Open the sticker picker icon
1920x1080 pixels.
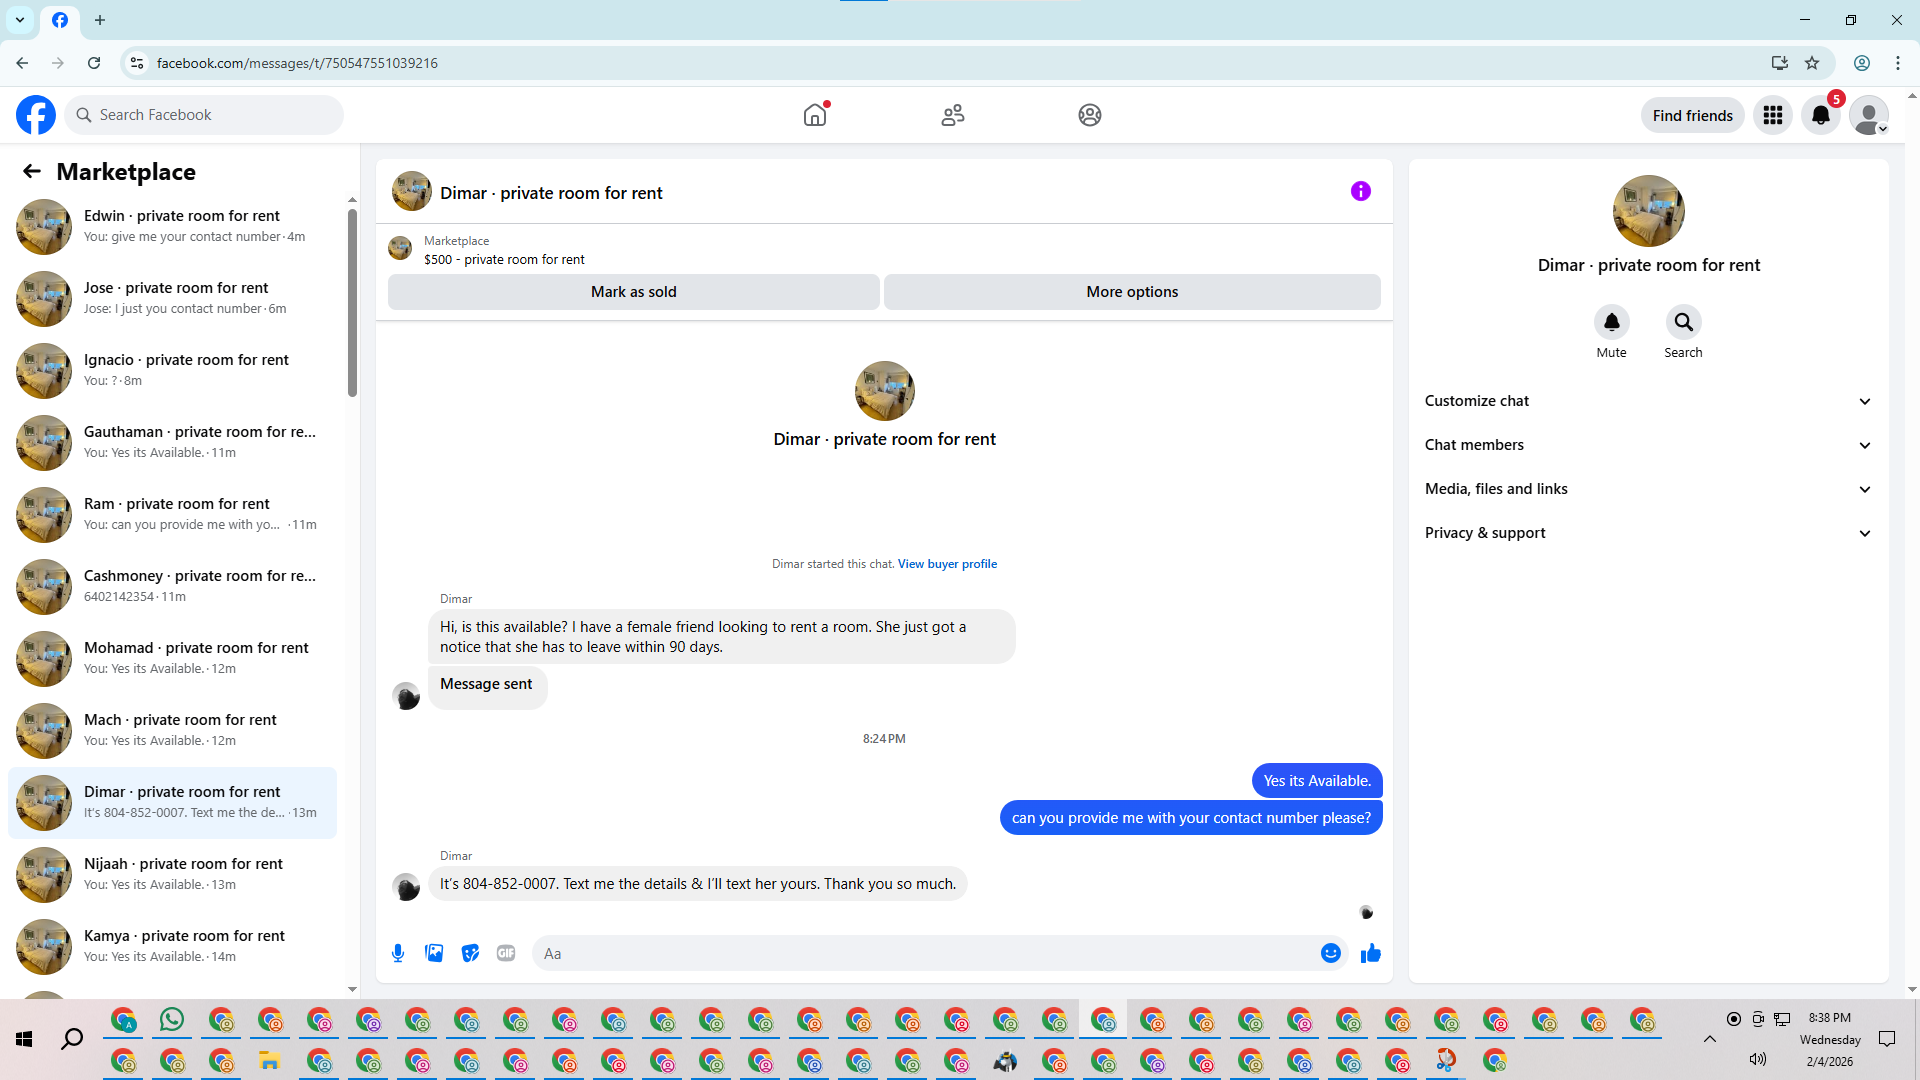click(x=470, y=953)
